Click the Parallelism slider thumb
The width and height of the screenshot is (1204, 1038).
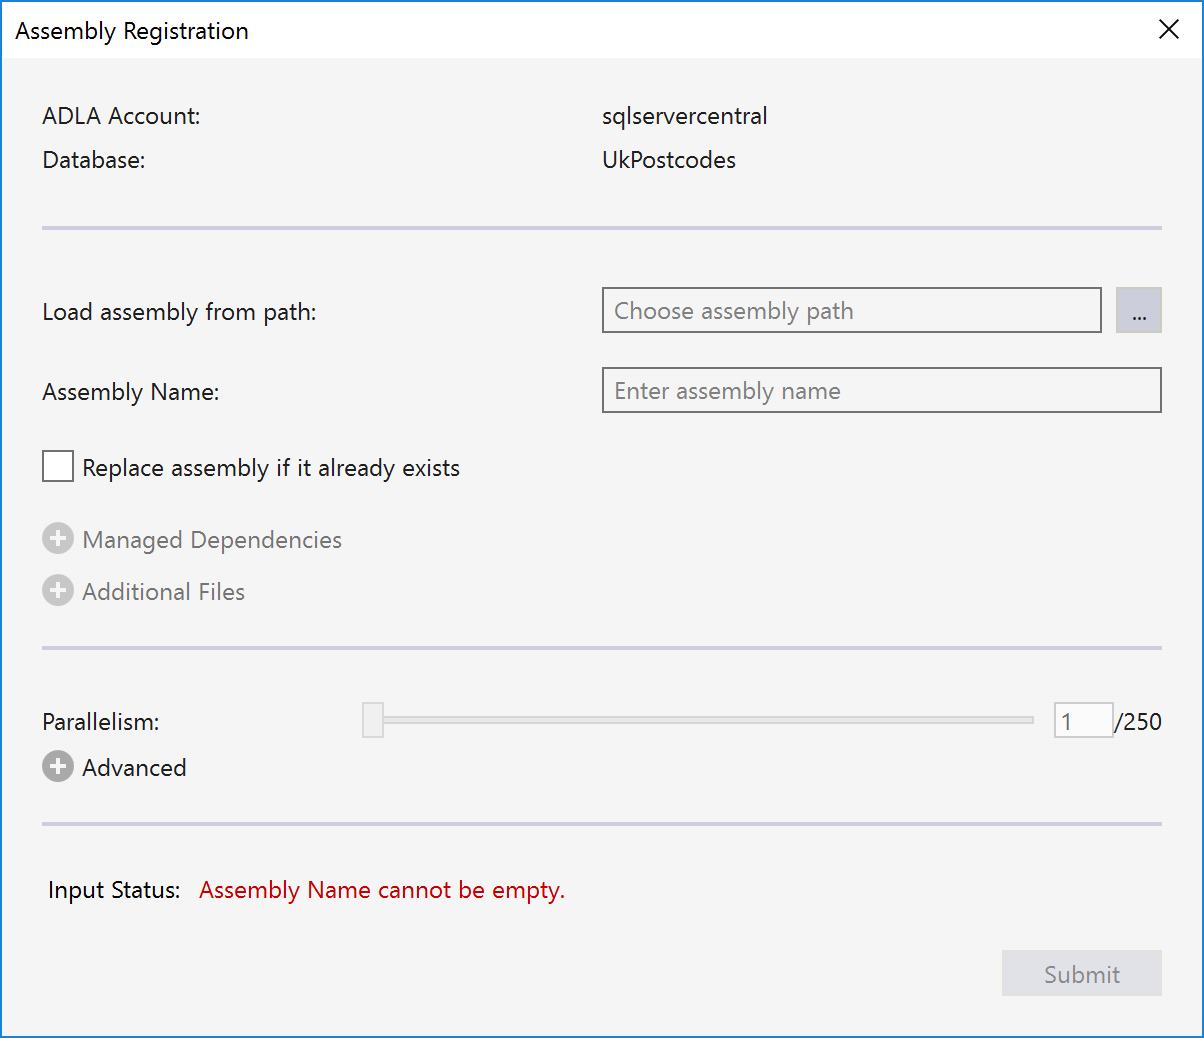click(373, 720)
